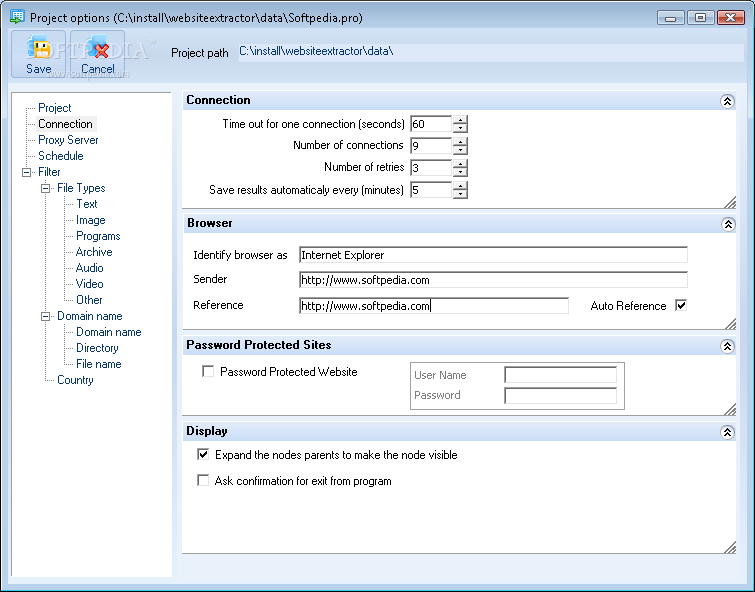Click the Browser section resize grip
This screenshot has width=755, height=592.
click(730, 324)
